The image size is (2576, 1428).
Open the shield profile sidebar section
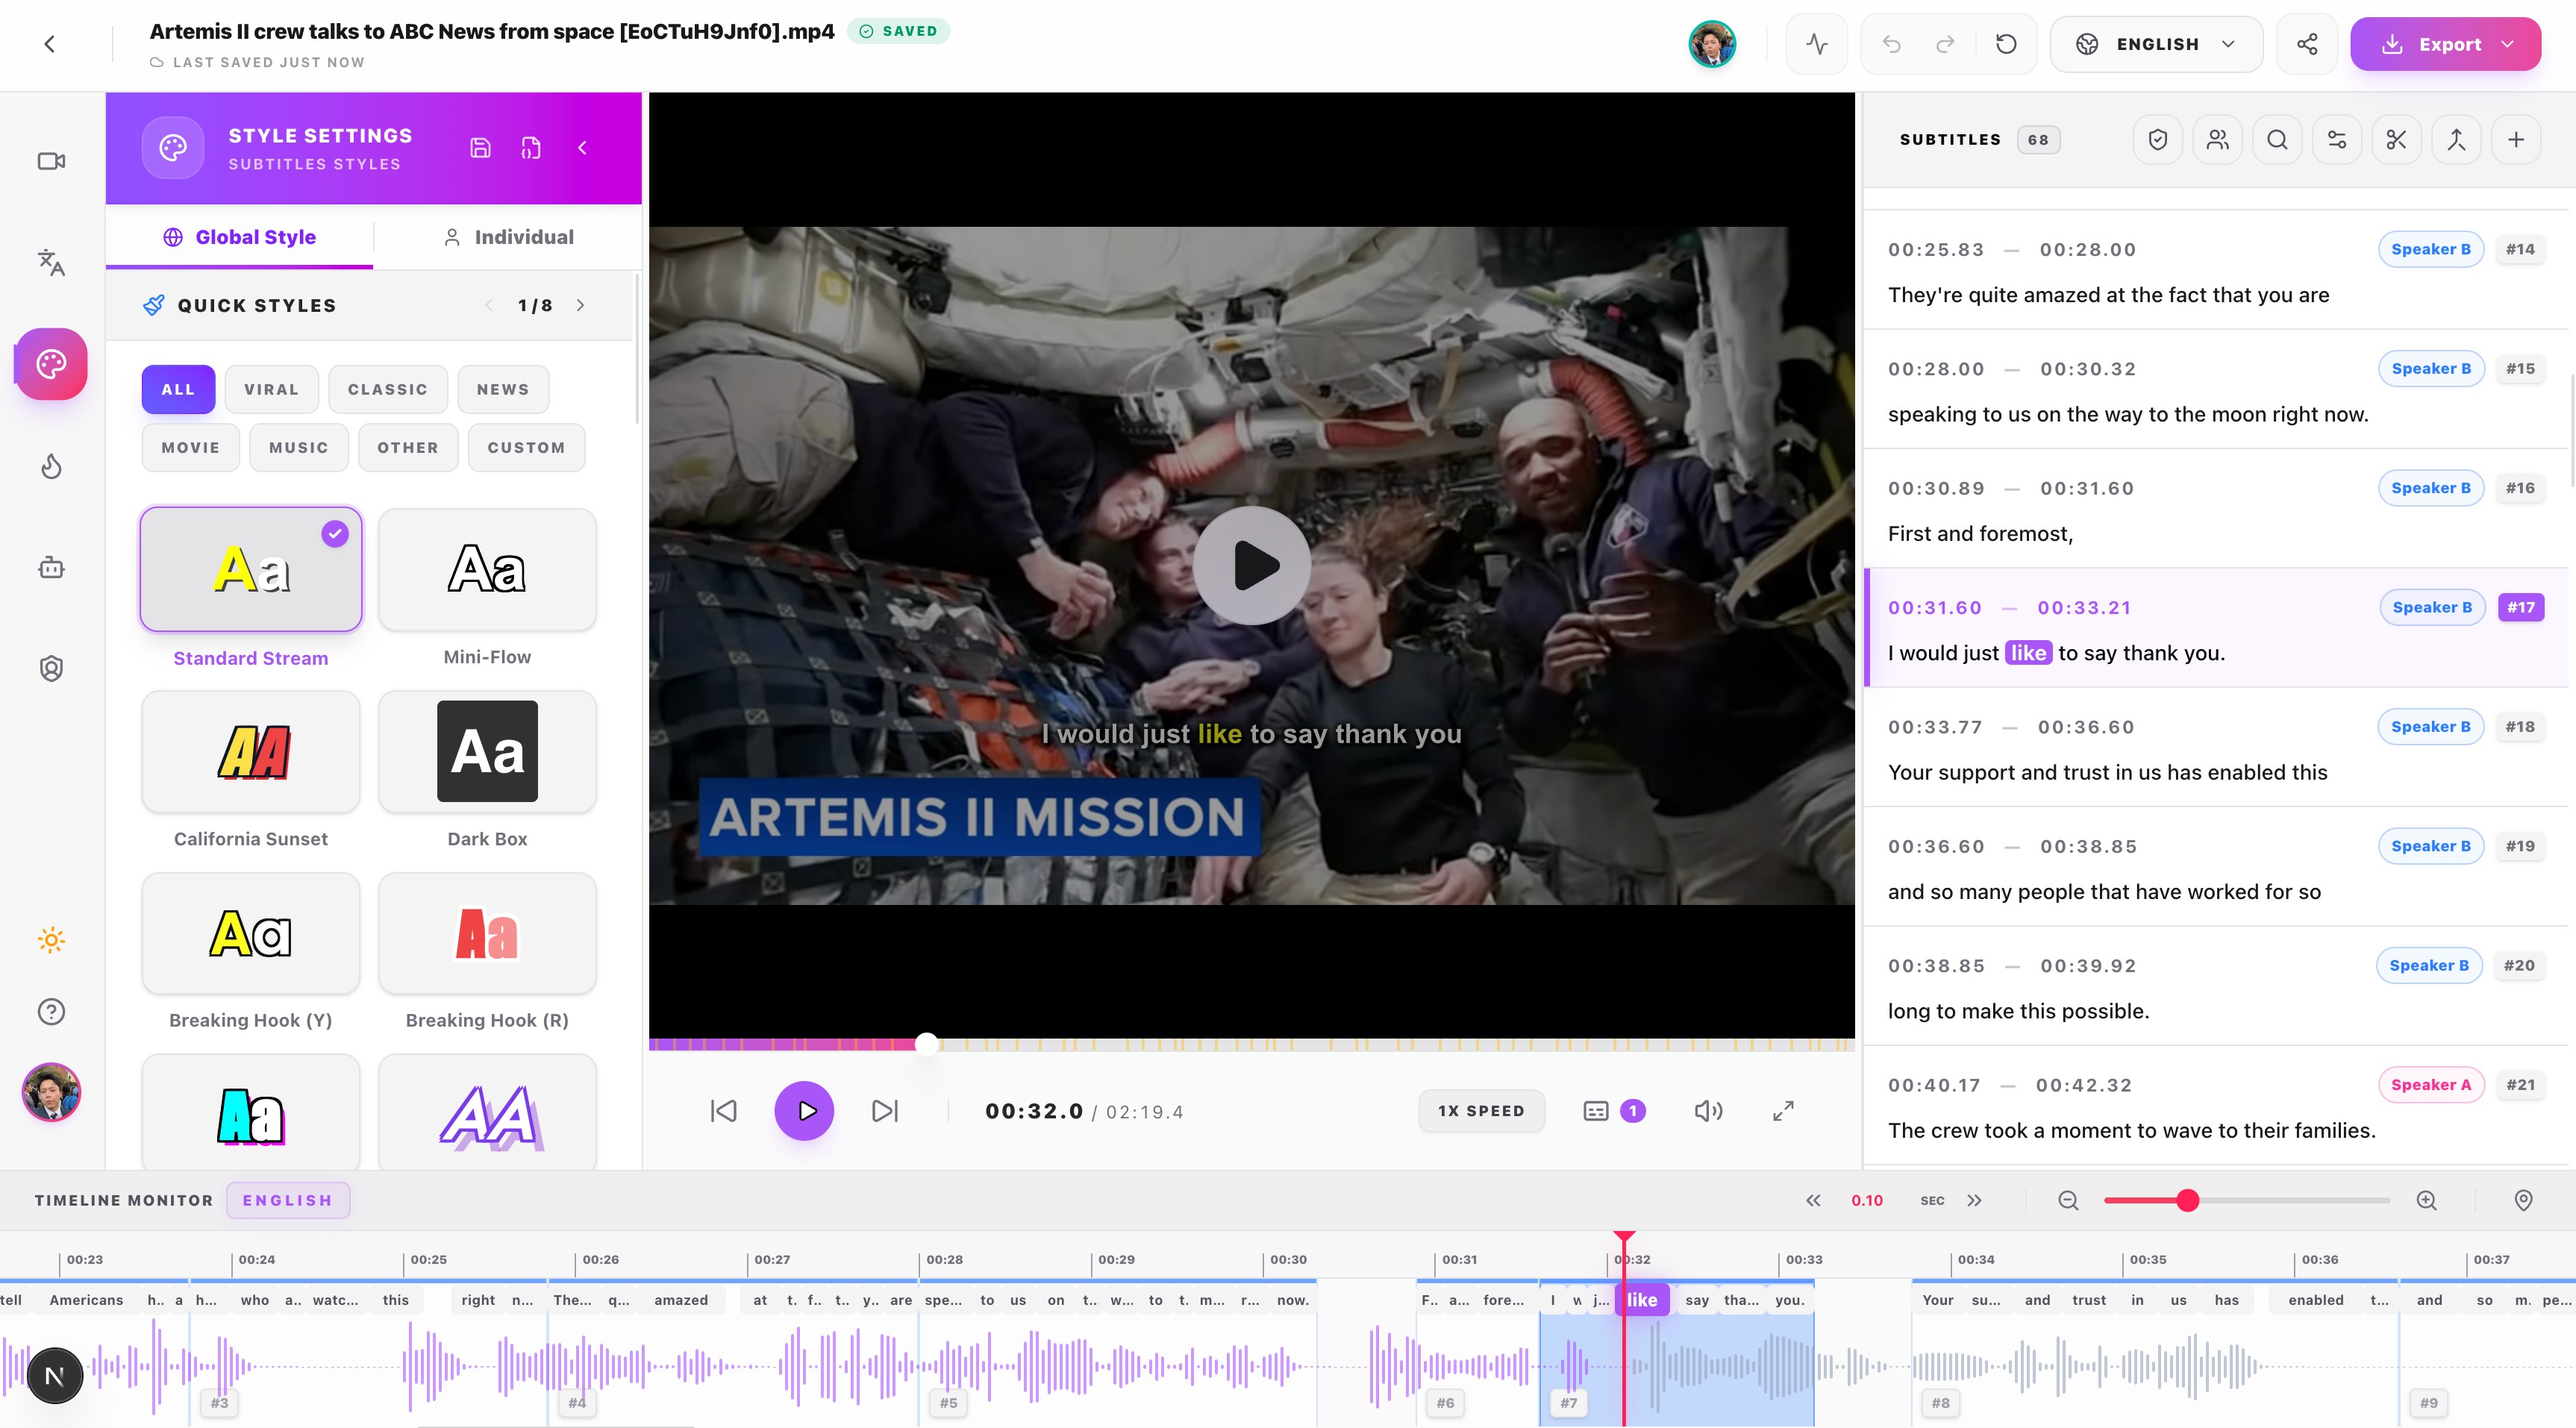tap(51, 668)
